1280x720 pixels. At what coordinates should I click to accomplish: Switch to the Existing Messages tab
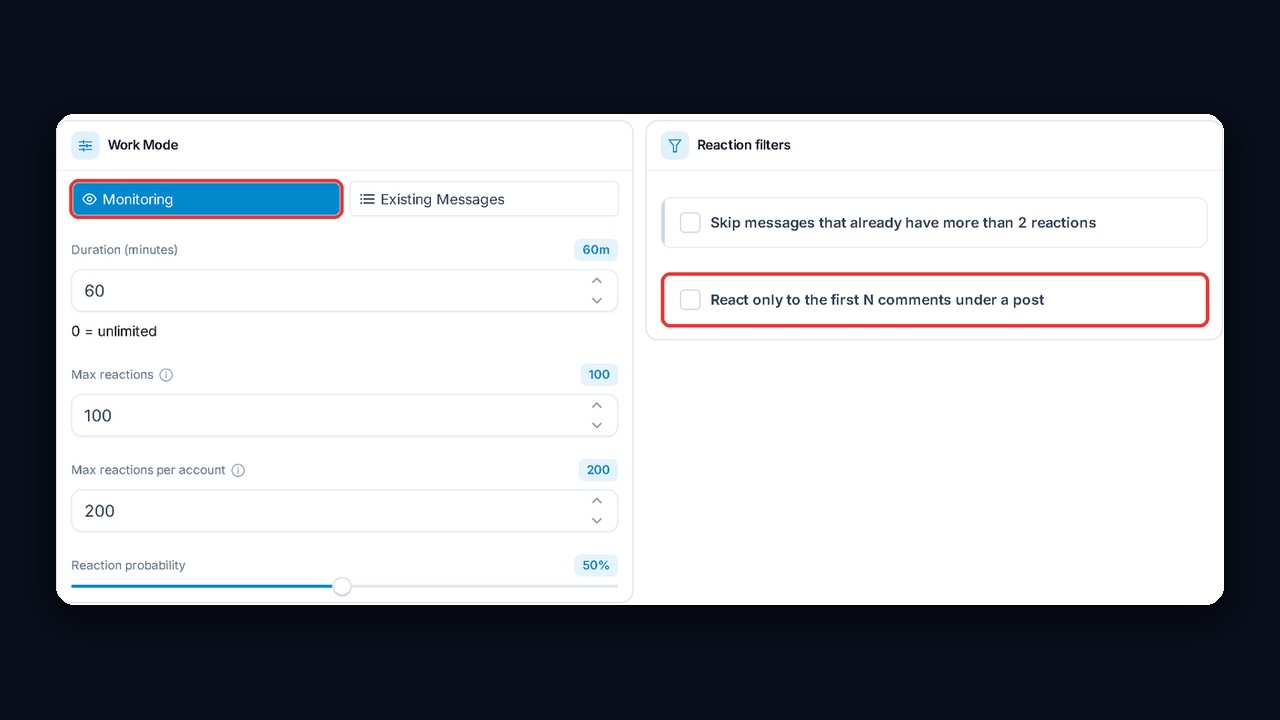[x=484, y=199]
